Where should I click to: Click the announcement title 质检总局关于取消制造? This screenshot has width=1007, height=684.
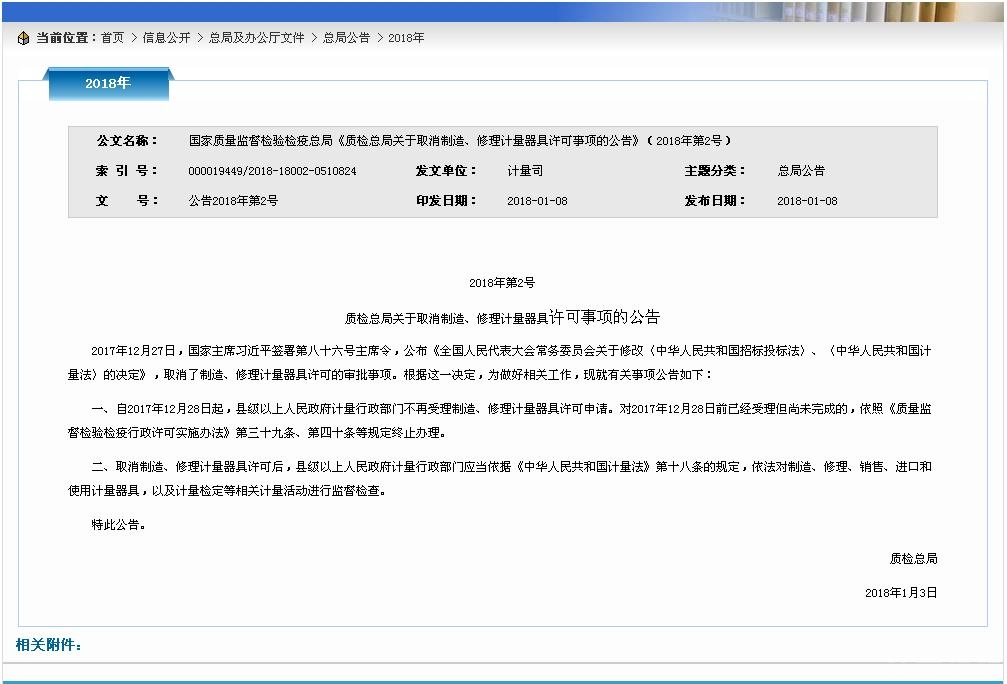[502, 317]
